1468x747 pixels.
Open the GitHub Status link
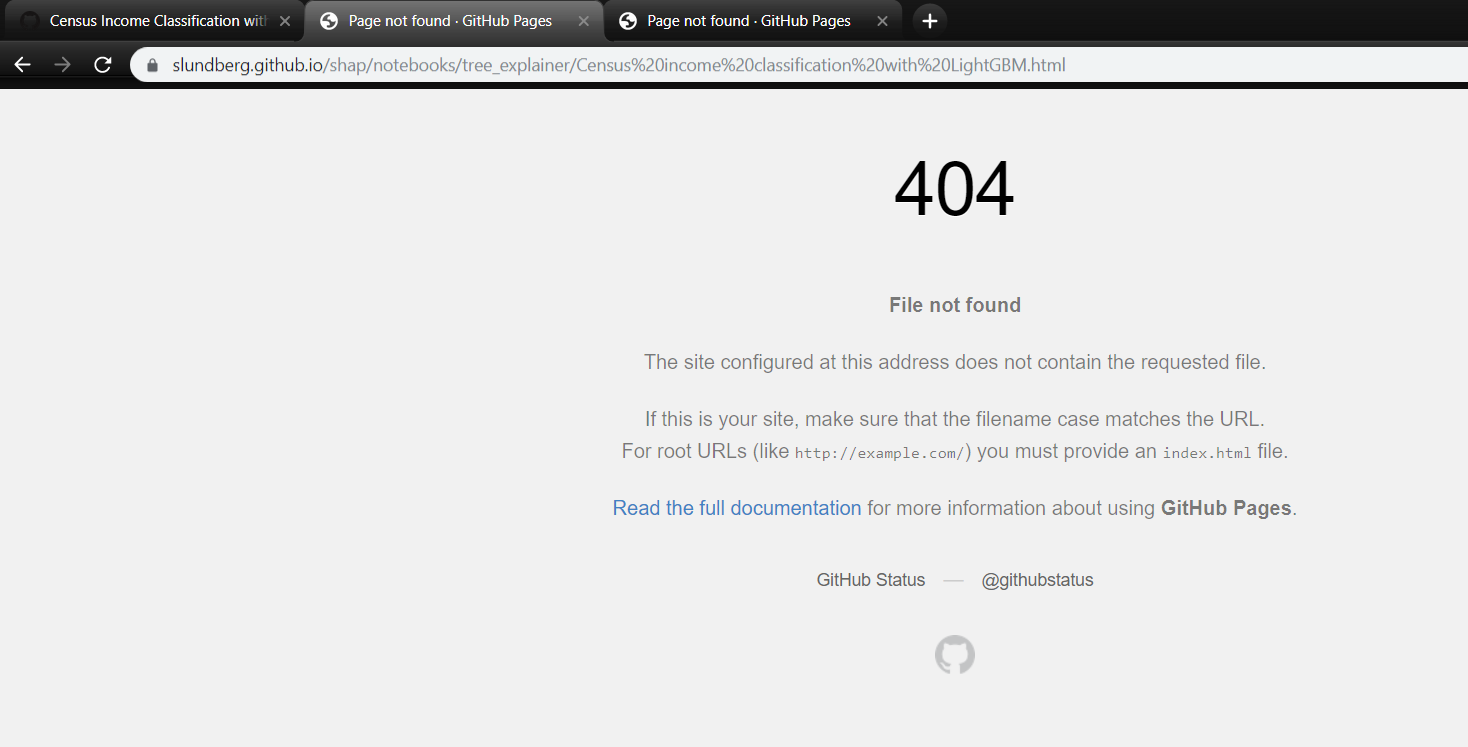(x=871, y=580)
